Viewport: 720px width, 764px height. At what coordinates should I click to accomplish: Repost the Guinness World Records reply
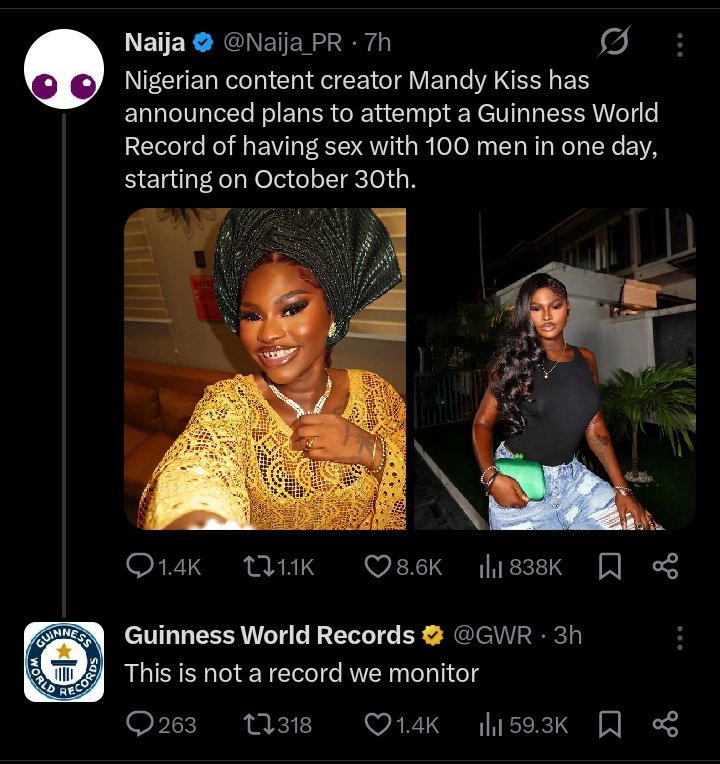259,724
